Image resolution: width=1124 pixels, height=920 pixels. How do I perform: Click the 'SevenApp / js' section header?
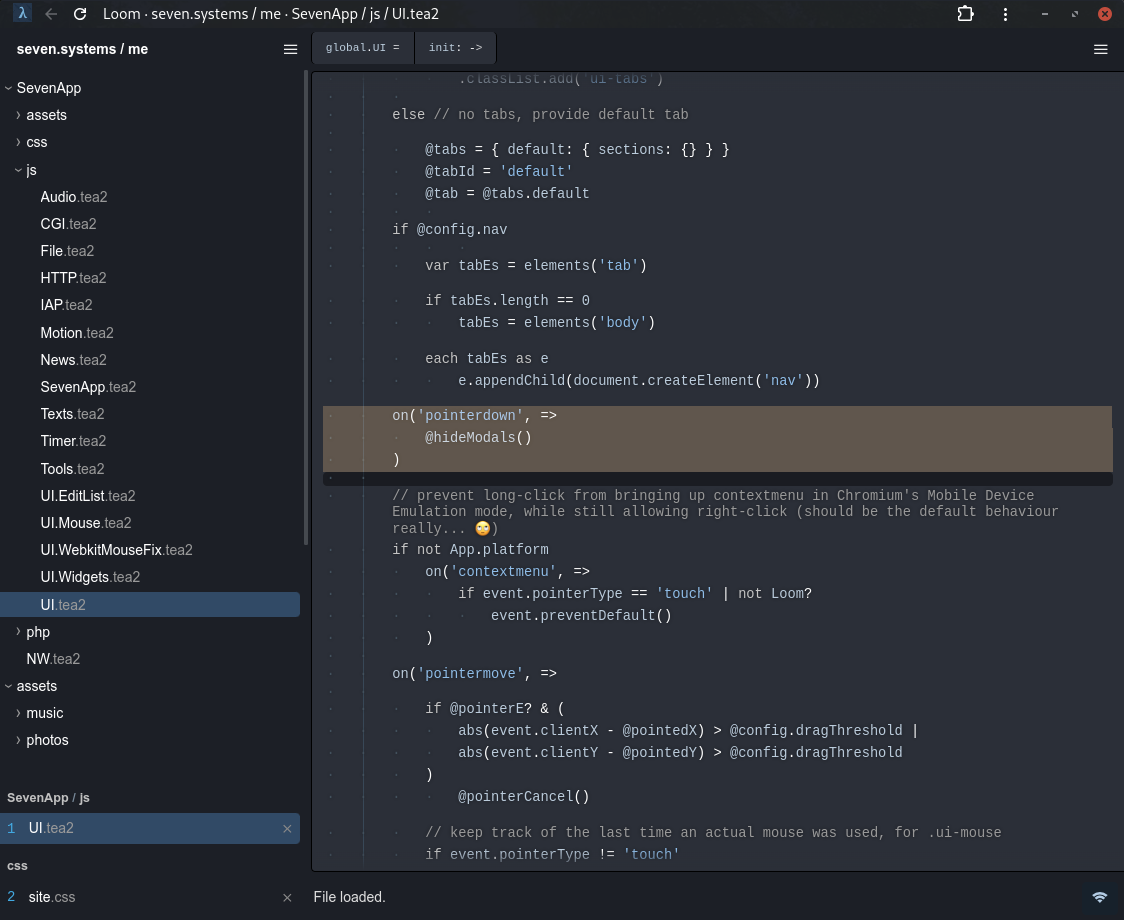pyautogui.click(x=48, y=798)
